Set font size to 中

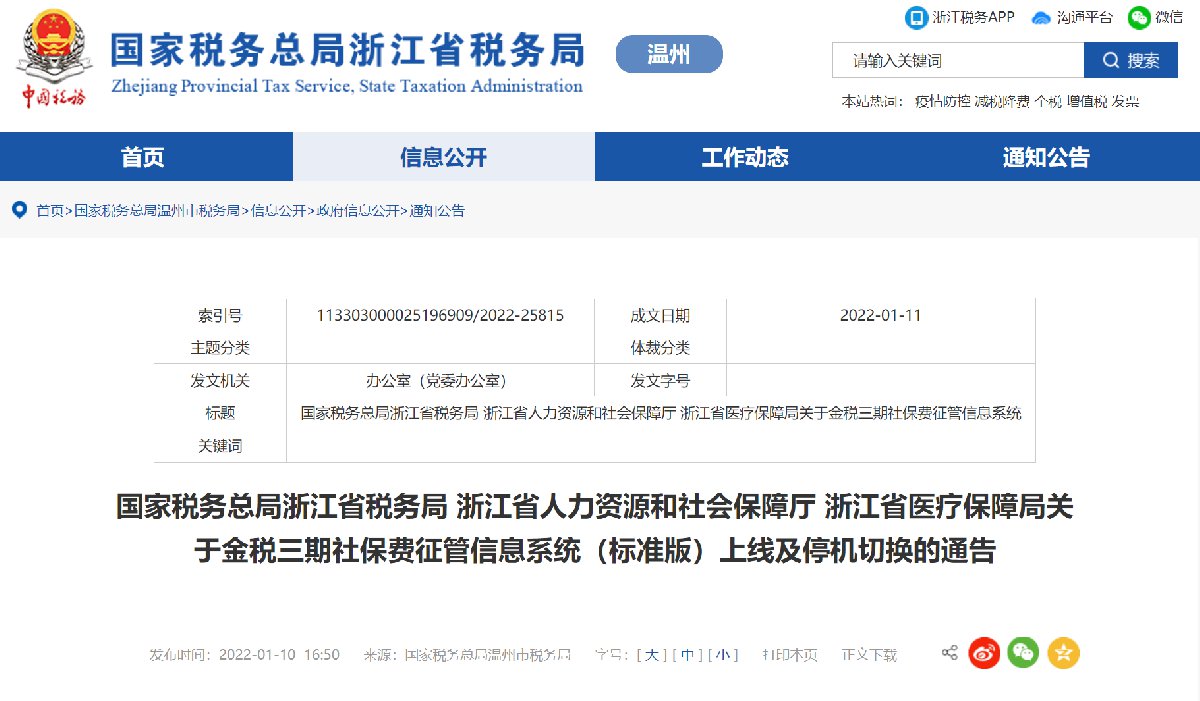tap(688, 655)
